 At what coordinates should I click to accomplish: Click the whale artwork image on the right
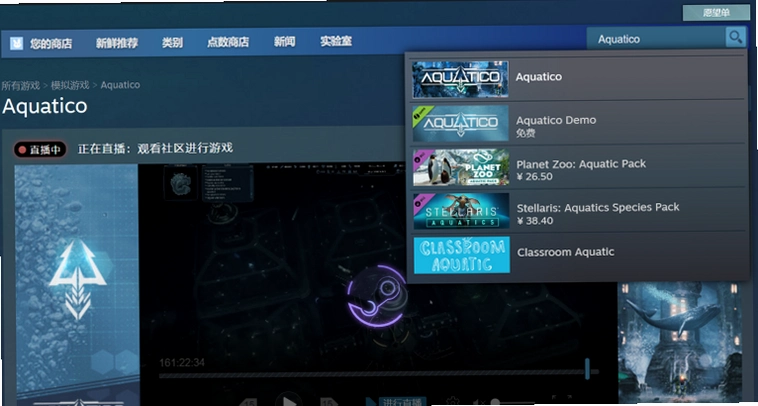coord(680,343)
